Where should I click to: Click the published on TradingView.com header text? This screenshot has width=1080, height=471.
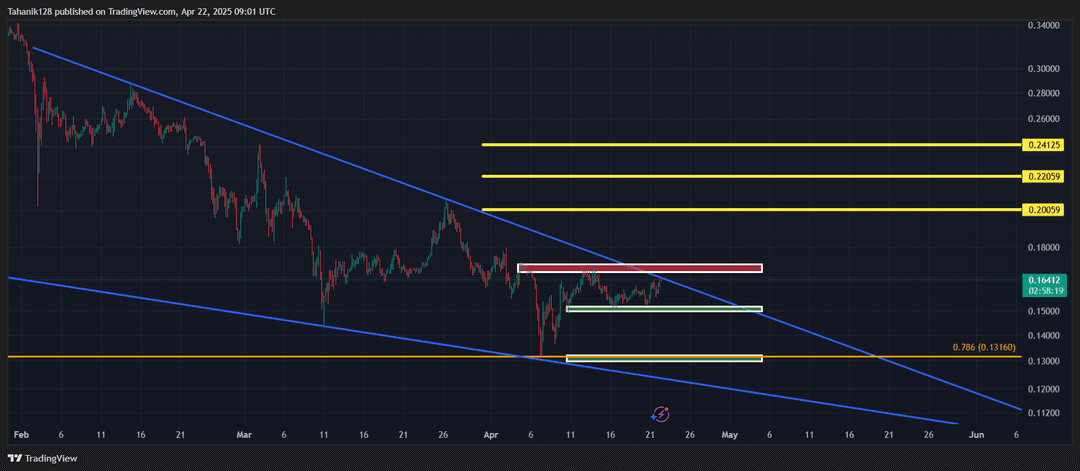(140, 11)
